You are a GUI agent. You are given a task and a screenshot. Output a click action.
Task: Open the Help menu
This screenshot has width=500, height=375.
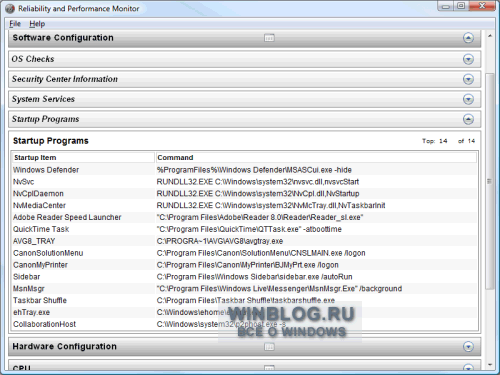click(37, 24)
